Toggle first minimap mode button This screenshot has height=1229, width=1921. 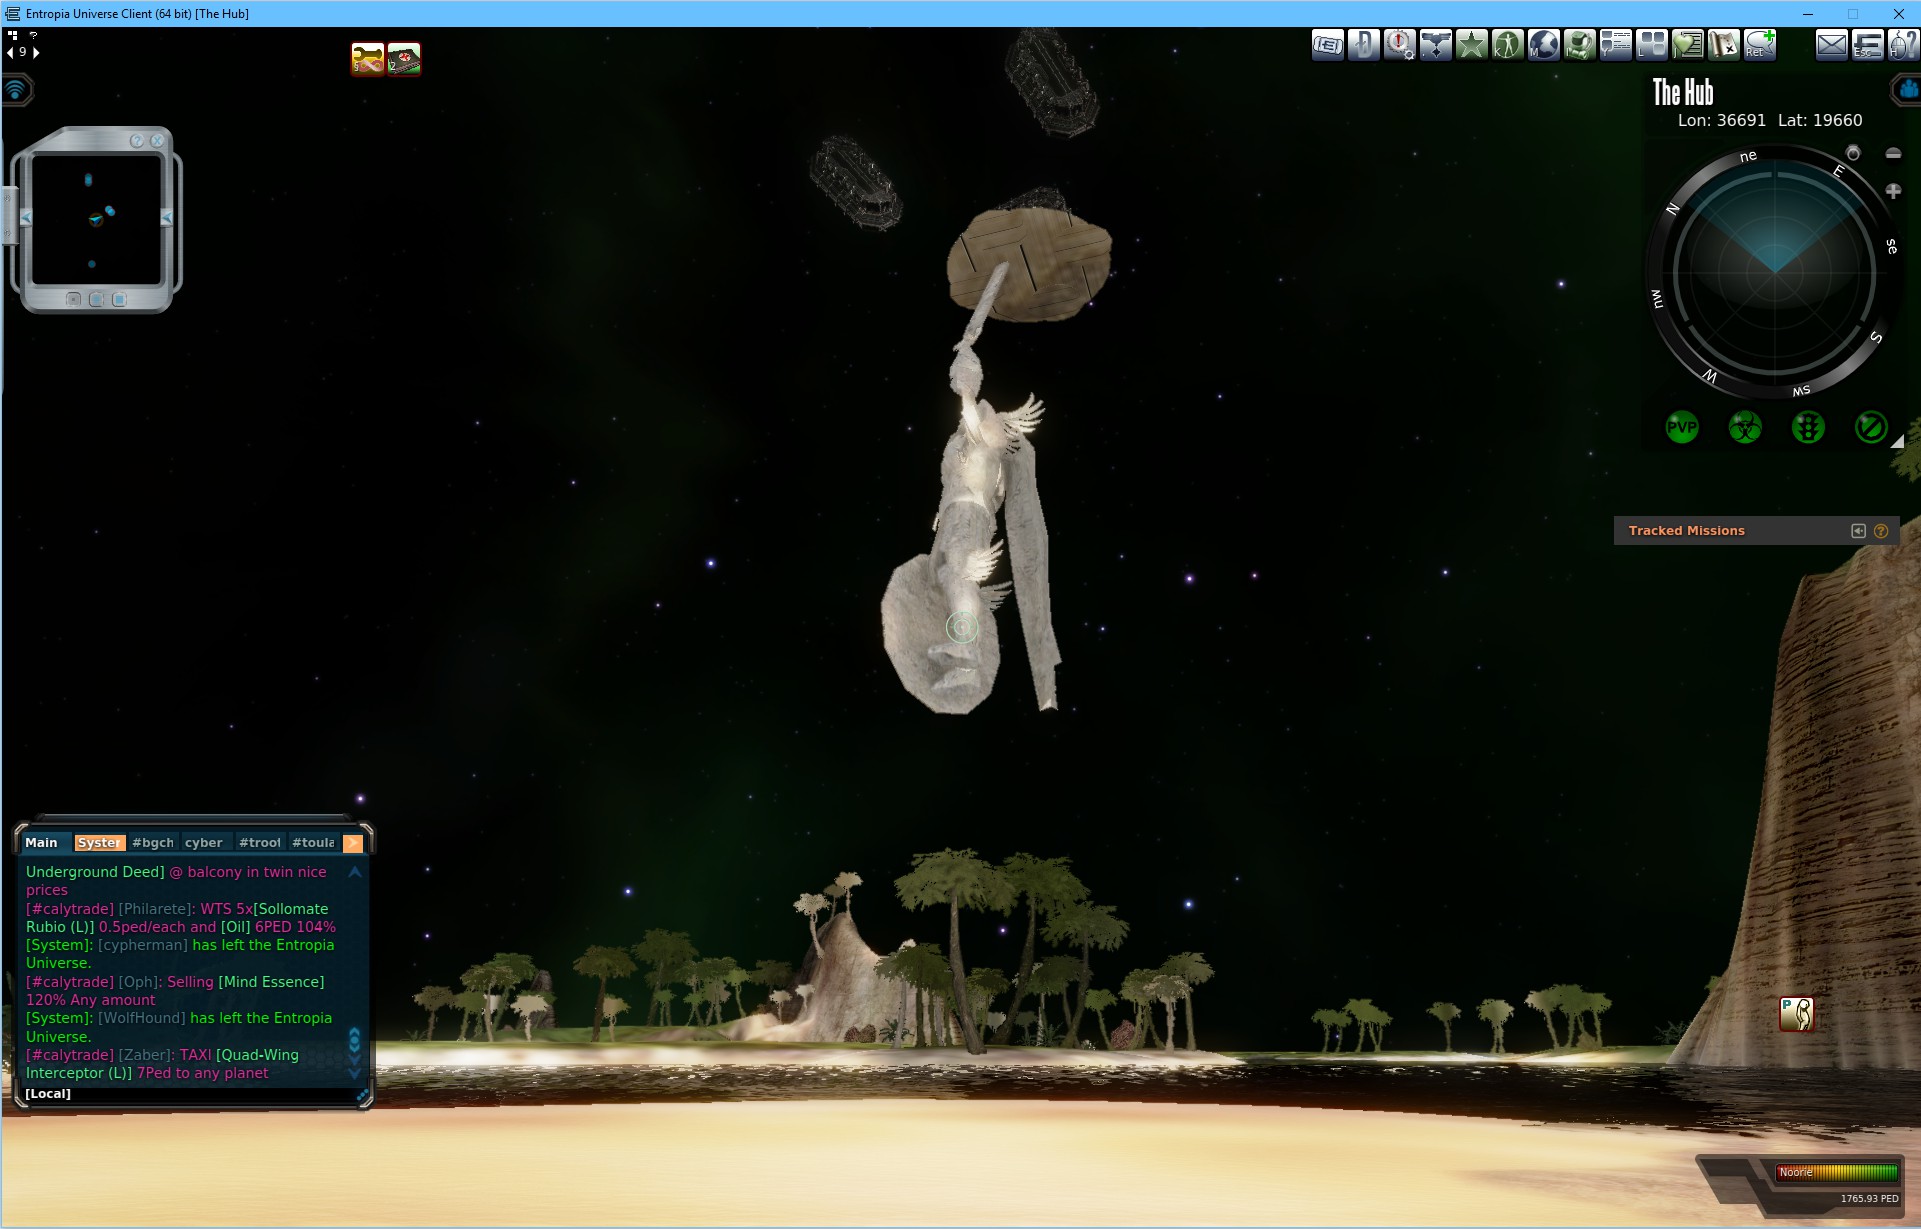(73, 299)
